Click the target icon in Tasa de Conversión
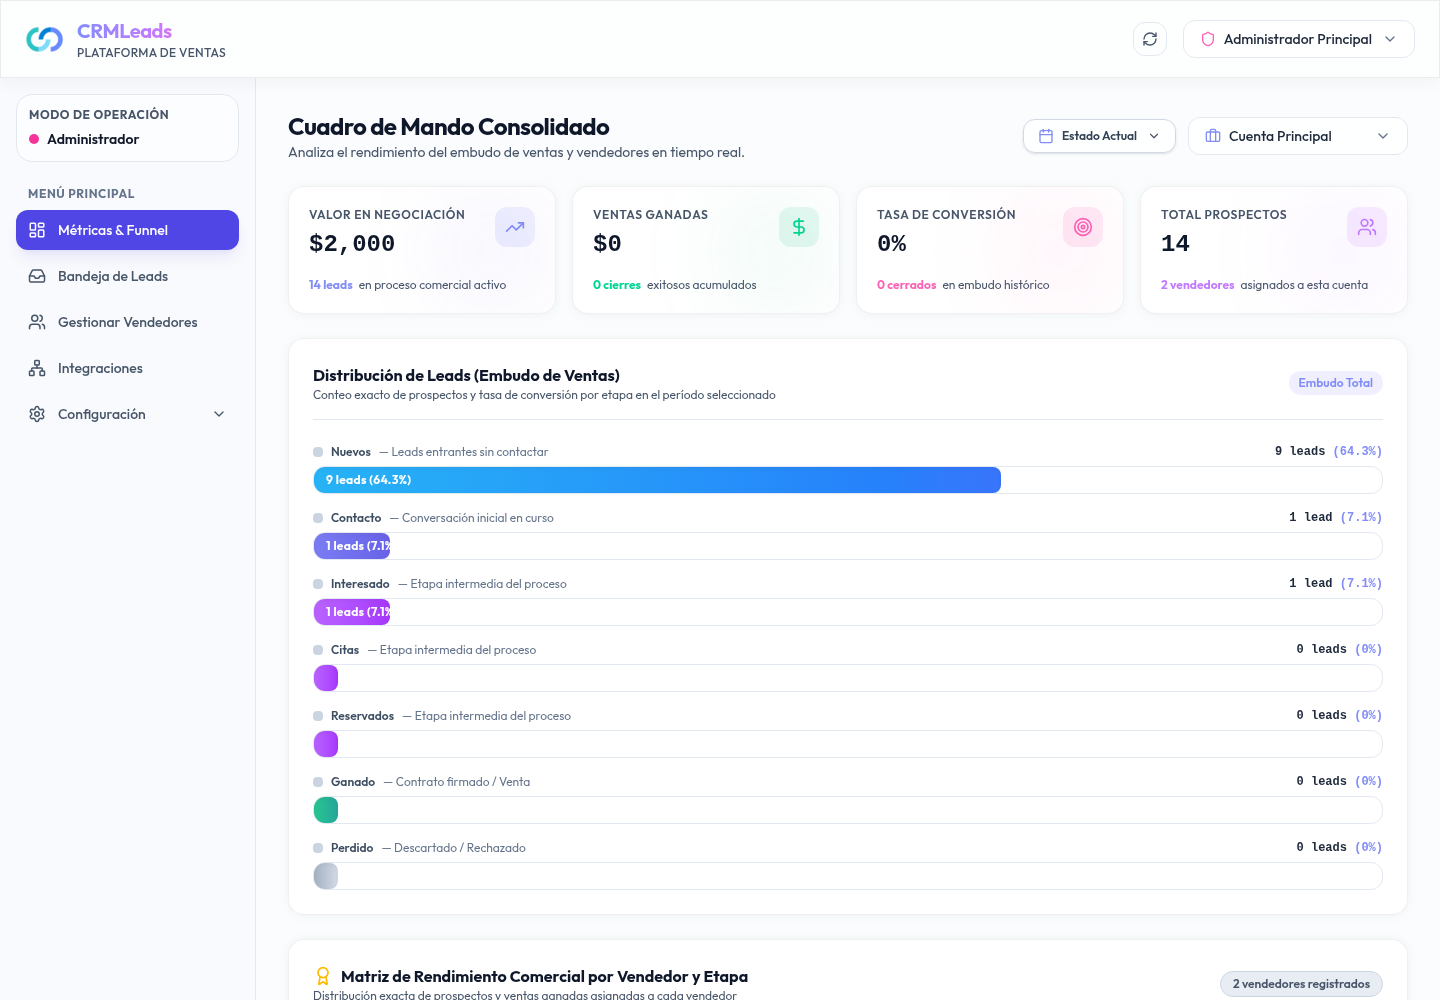 coord(1083,227)
